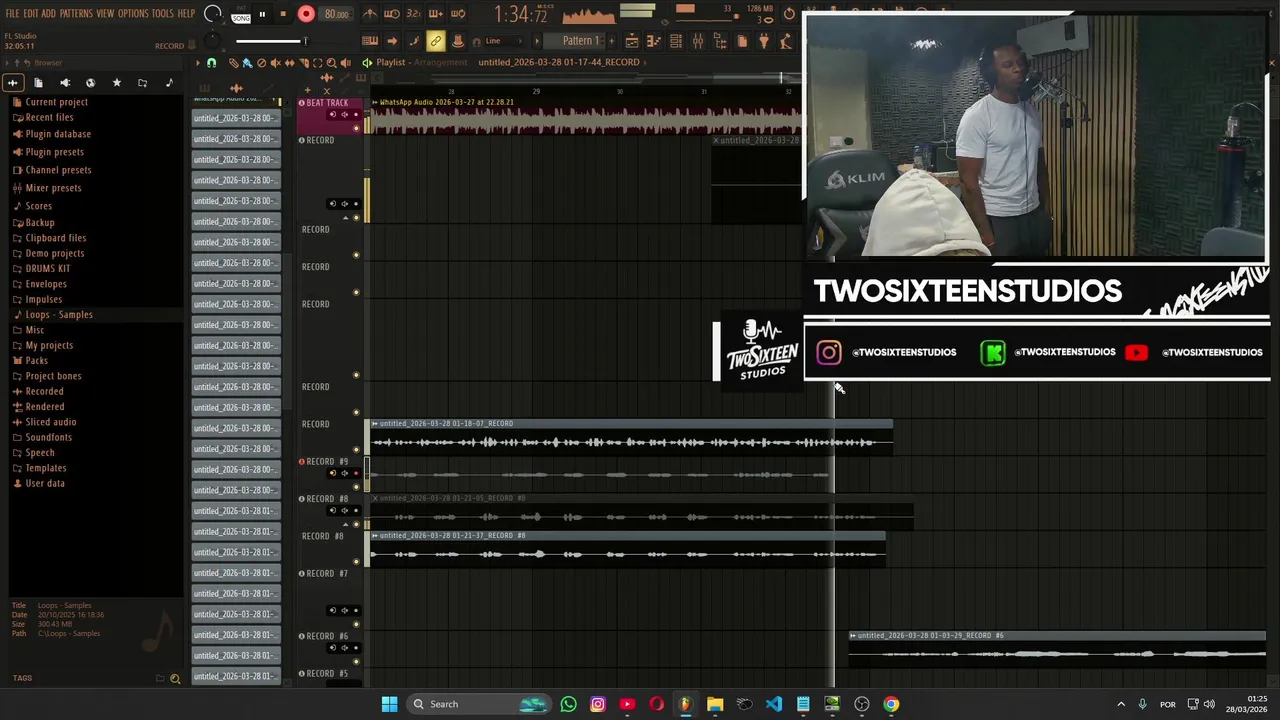Toggle mute dot on RECORD #8 track
The width and height of the screenshot is (1280, 720).
(356, 524)
